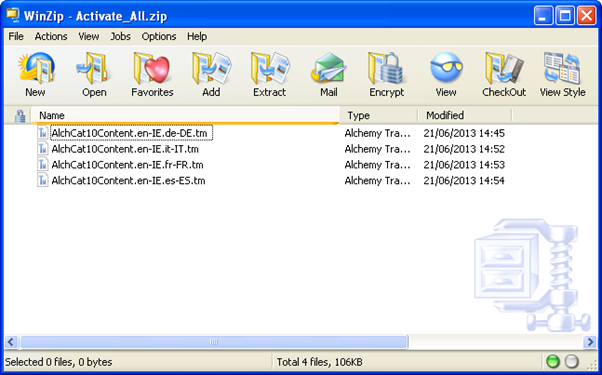
Task: Select AlchCat10Content.en-IE.de-DE.tm file
Action: pyautogui.click(x=129, y=133)
